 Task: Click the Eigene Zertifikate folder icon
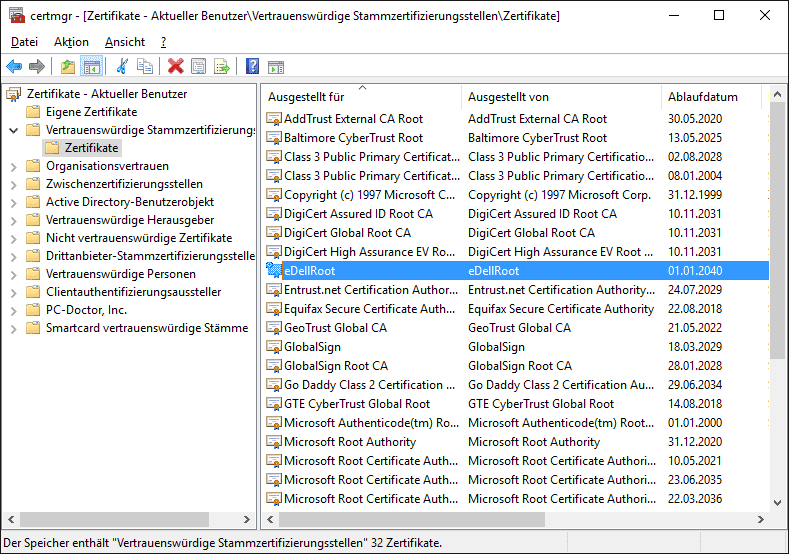click(33, 112)
